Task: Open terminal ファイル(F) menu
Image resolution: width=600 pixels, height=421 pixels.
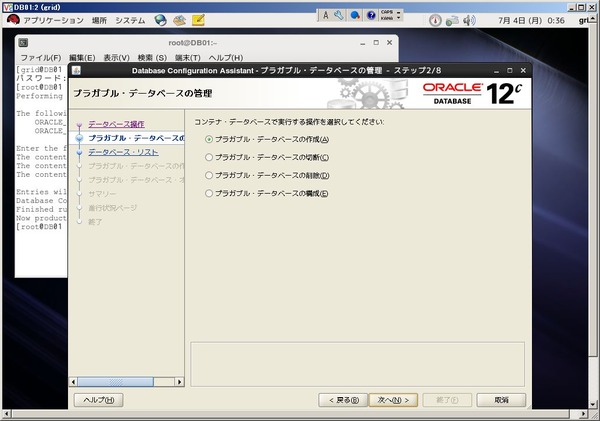Action: tap(41, 58)
